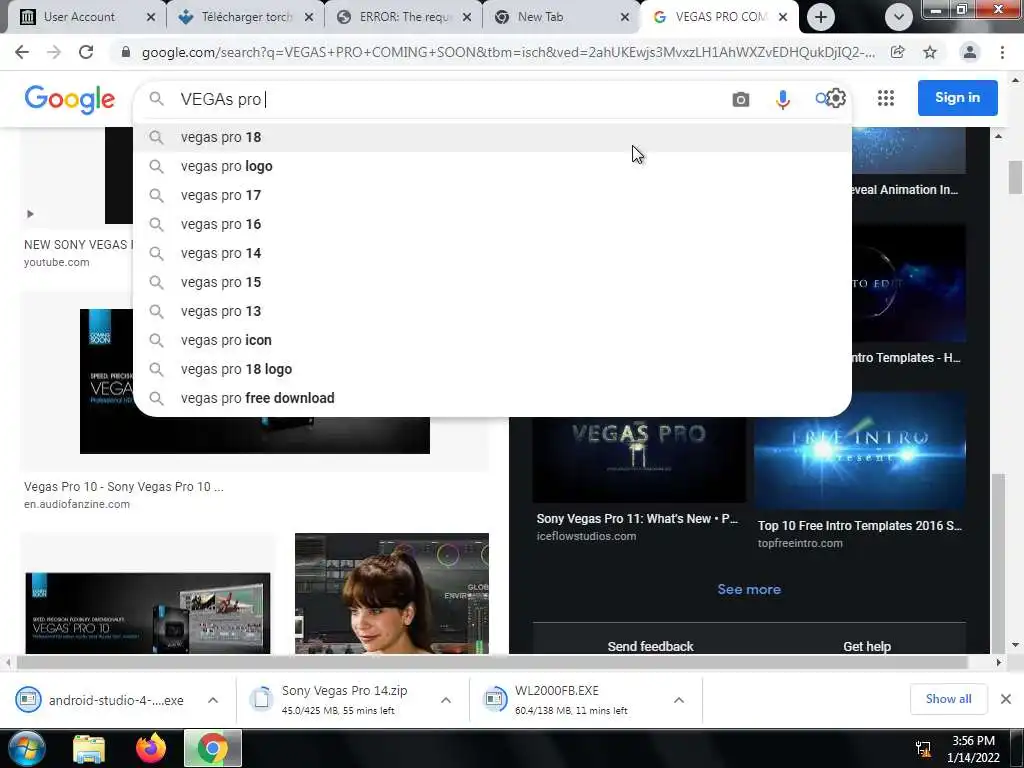Open the share page icon in address bar

tap(898, 52)
